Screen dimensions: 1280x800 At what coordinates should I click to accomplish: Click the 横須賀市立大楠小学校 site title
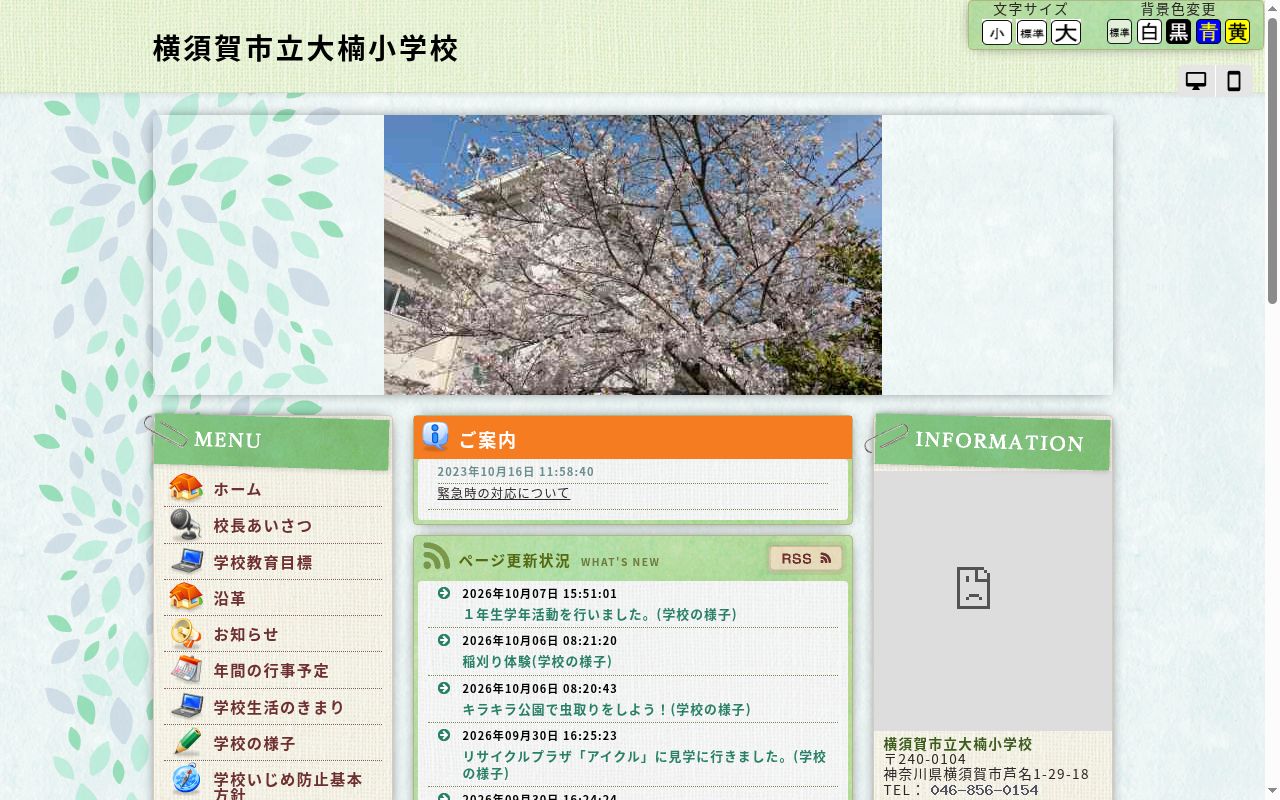click(306, 48)
